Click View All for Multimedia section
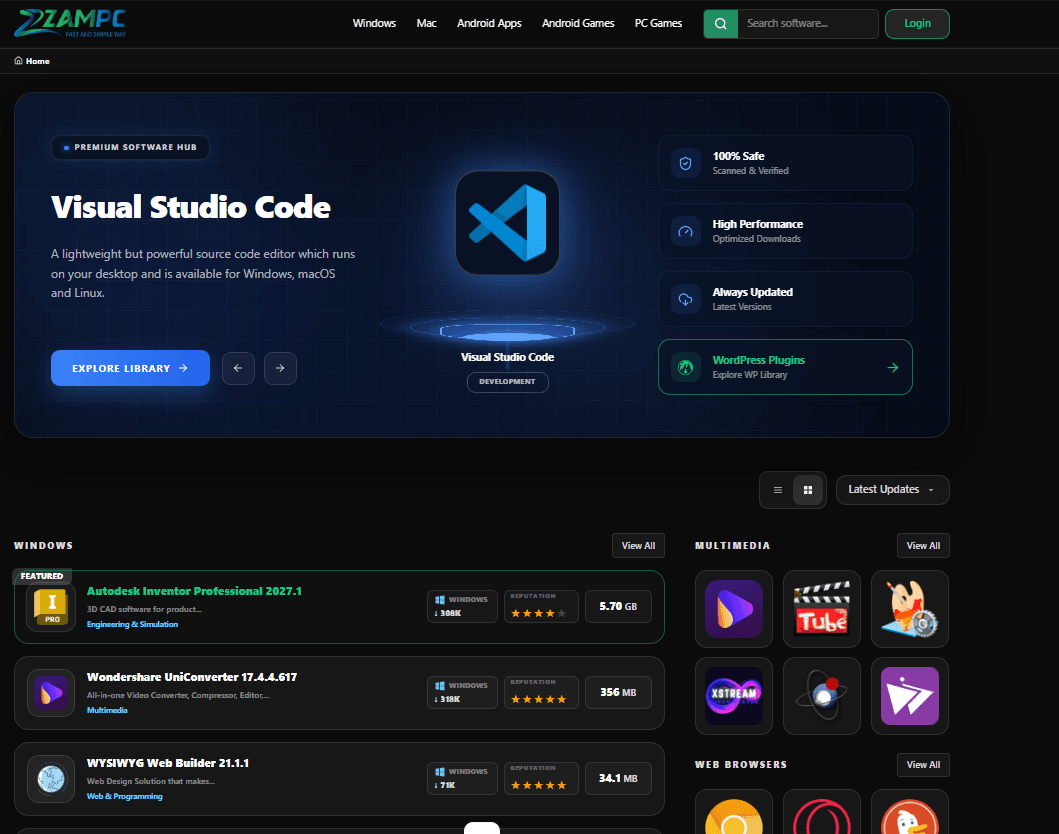The width and height of the screenshot is (1059, 834). pyautogui.click(x=923, y=546)
